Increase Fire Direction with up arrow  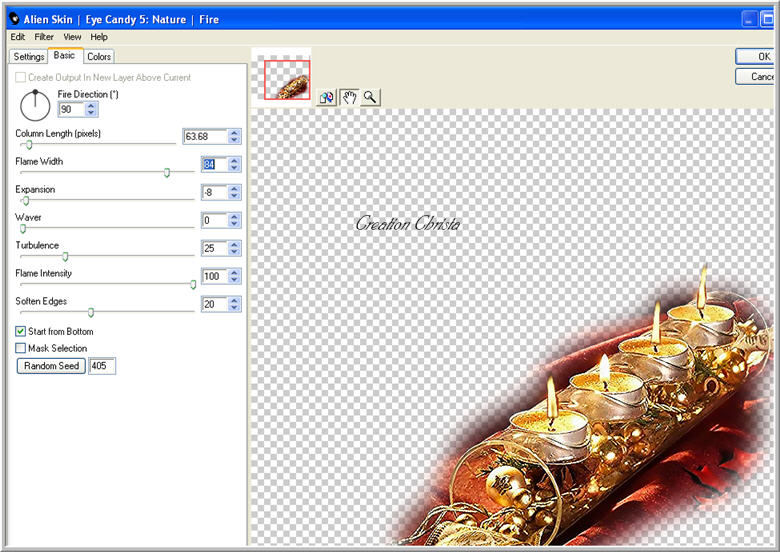[x=91, y=106]
